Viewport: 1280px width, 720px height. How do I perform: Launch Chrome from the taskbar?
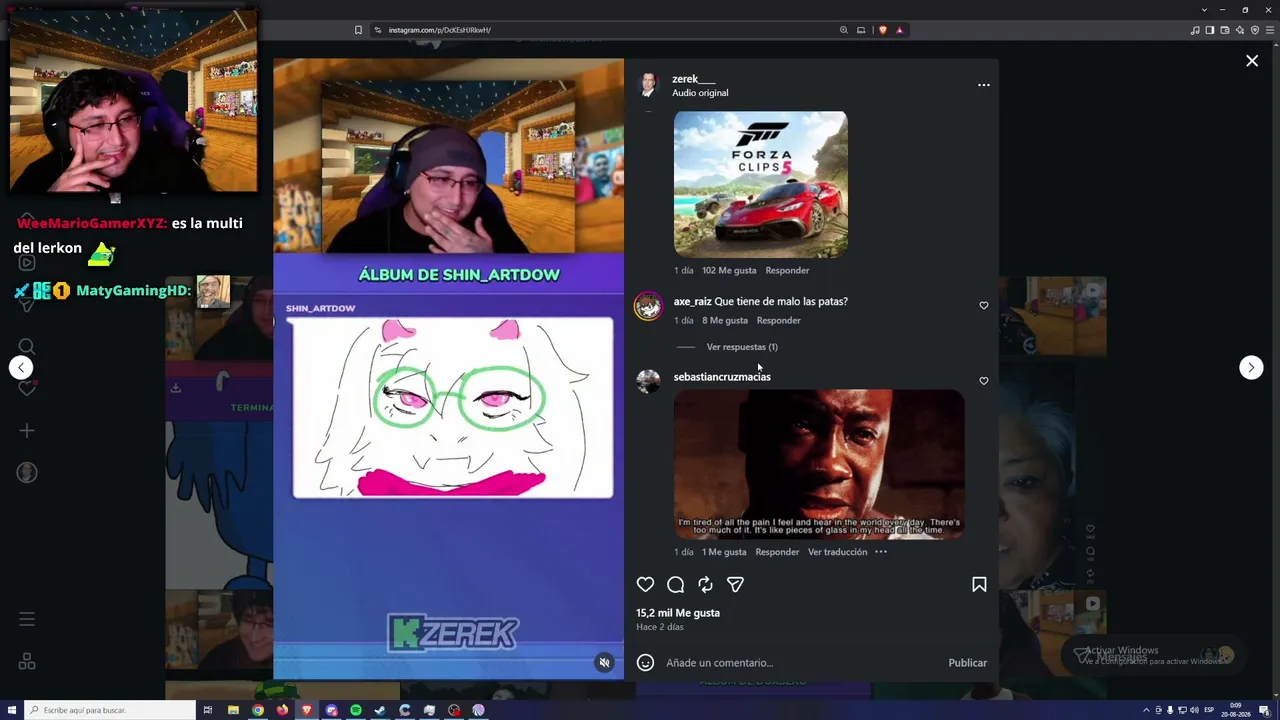[x=258, y=710]
